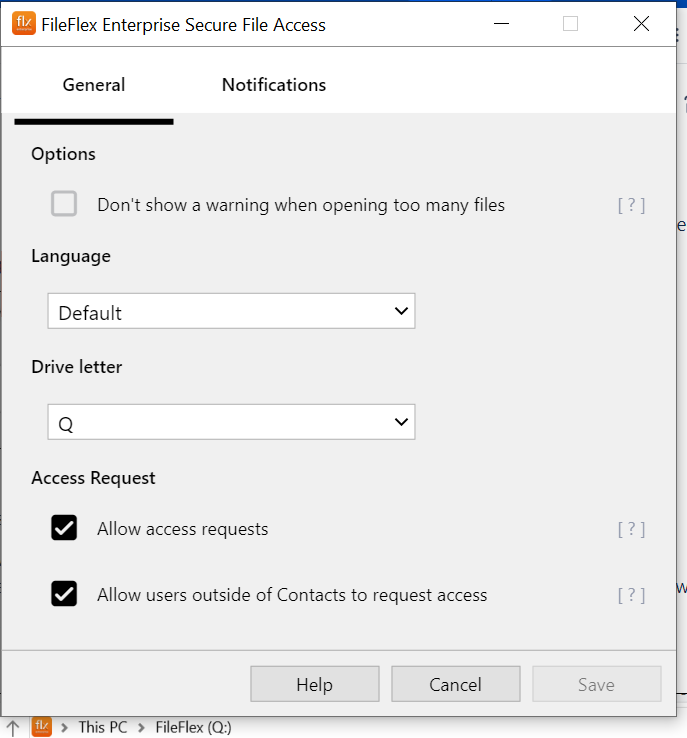Click the window title FileFlex Enterprise Secure File Access
Viewport: 687px width, 738px height.
pyautogui.click(x=184, y=25)
